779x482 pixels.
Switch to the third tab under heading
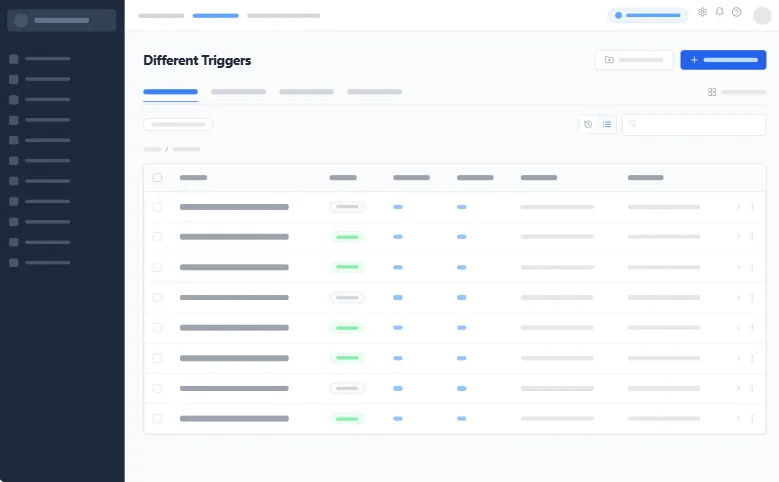click(x=307, y=92)
